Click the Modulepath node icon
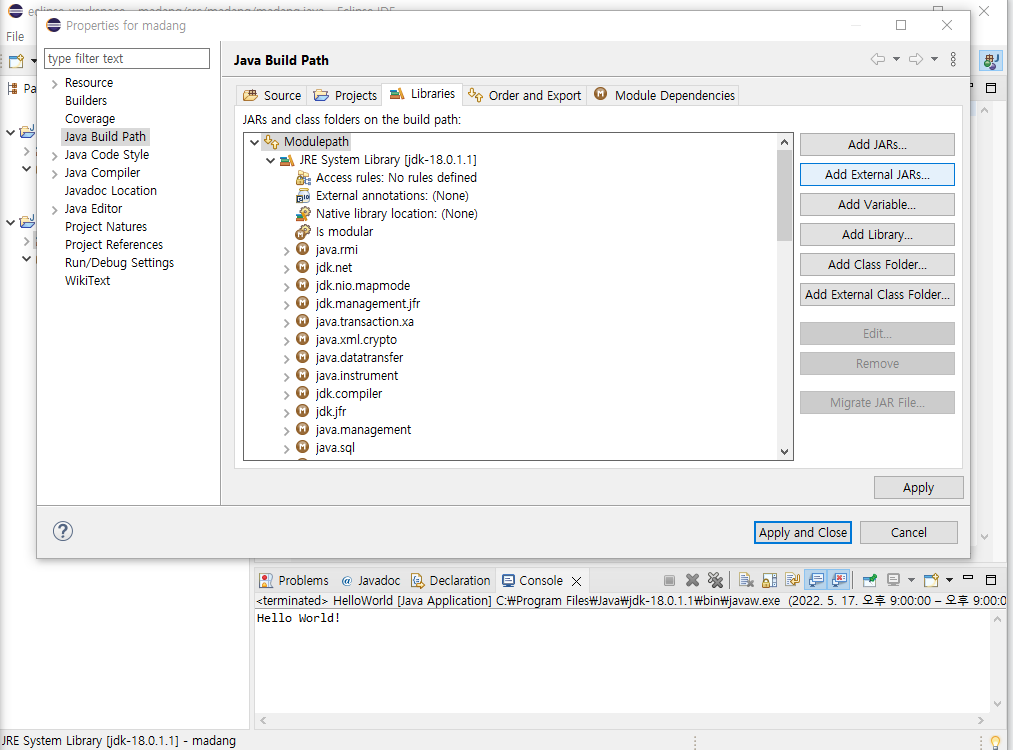This screenshot has width=1013, height=750. point(271,141)
